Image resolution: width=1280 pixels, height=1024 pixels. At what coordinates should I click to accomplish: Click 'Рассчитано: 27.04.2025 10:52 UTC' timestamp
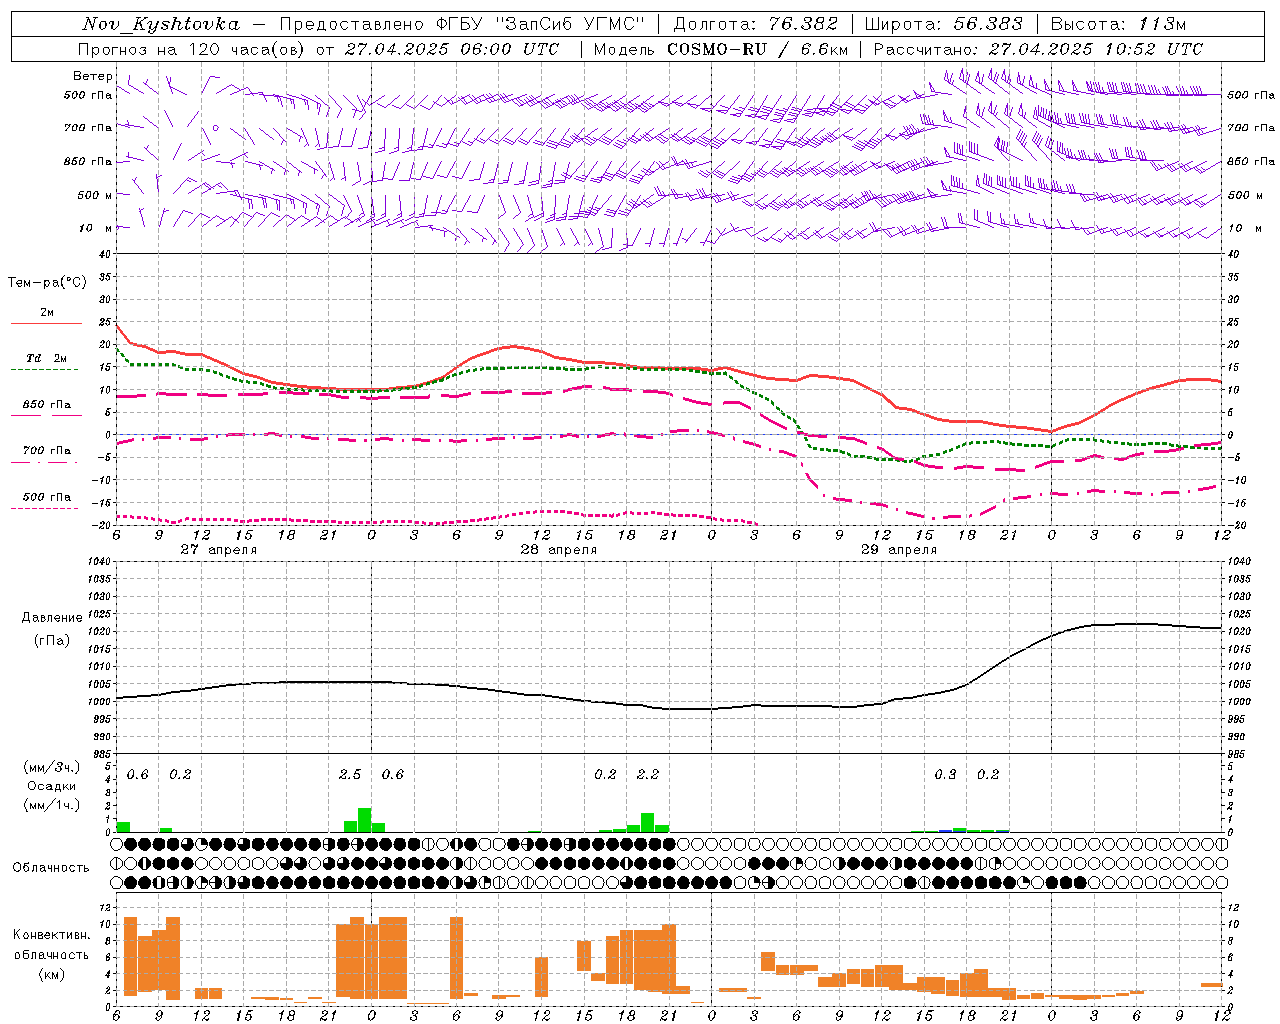(x=1038, y=49)
